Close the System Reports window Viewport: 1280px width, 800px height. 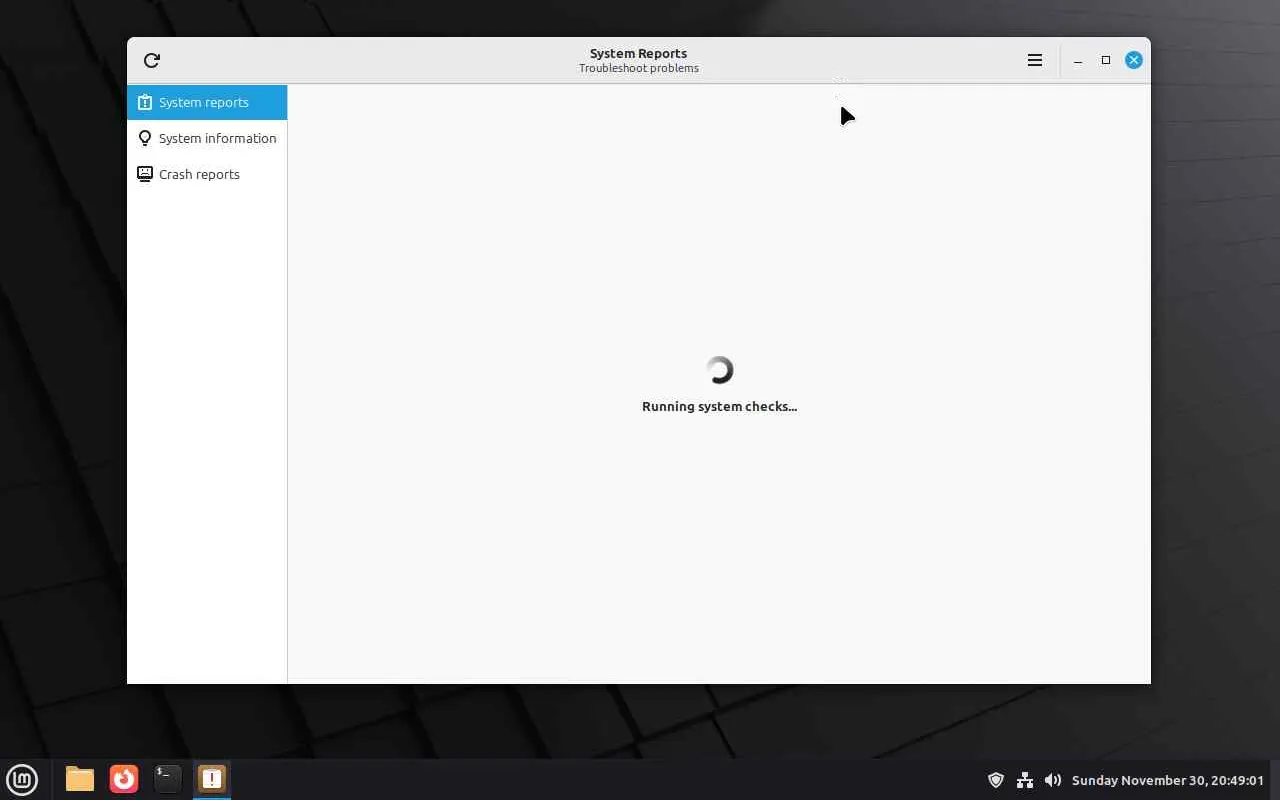pos(1134,60)
